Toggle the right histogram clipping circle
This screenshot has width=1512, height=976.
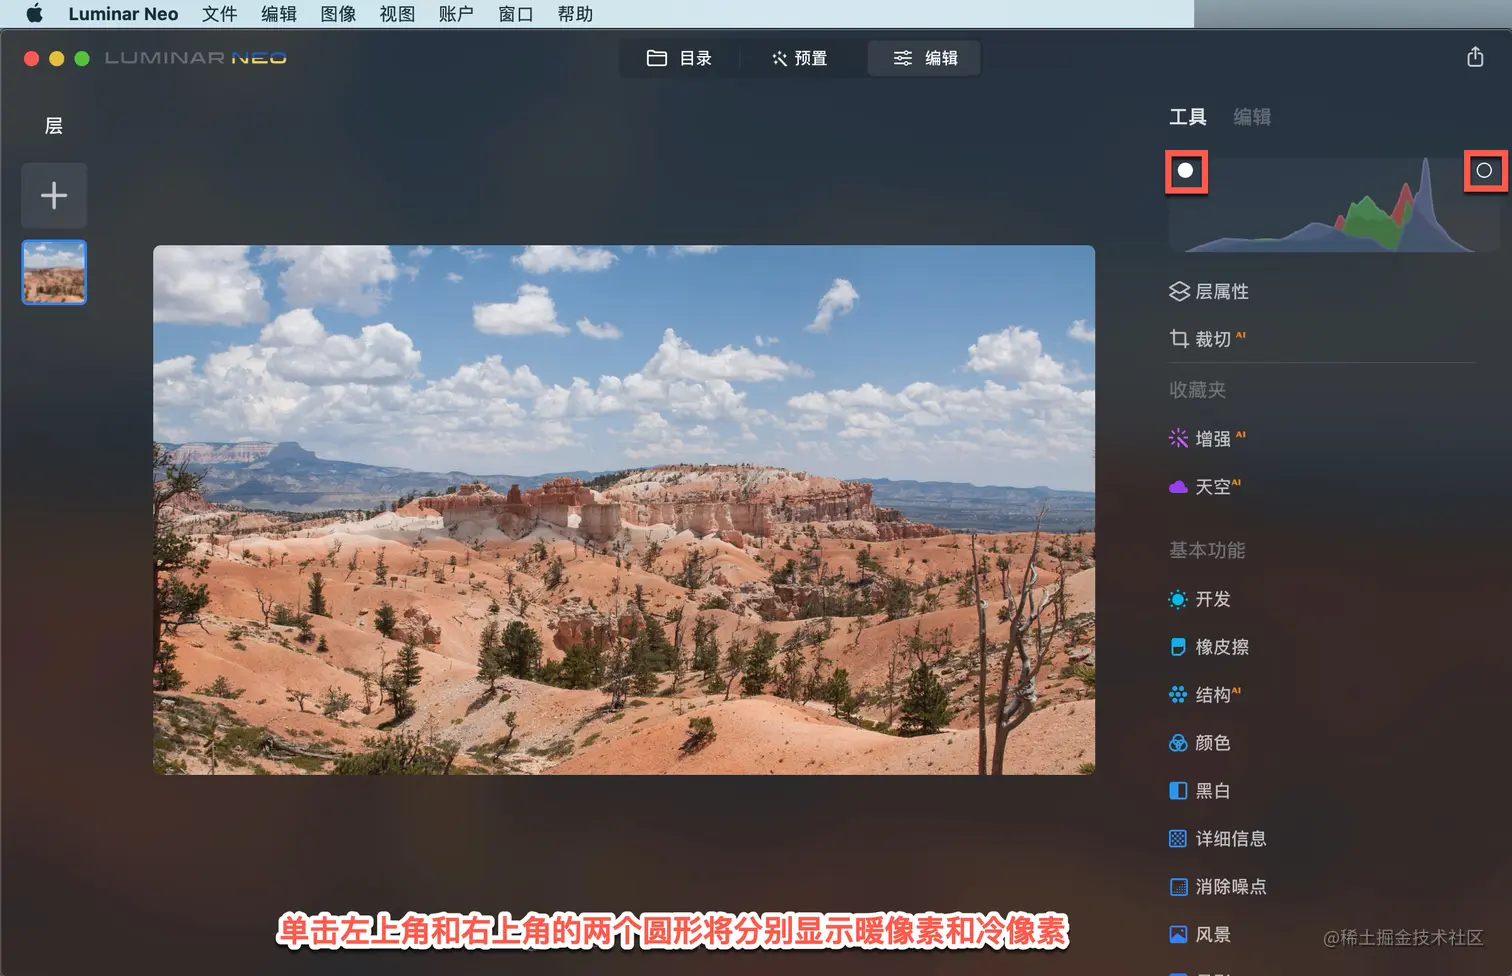point(1484,171)
